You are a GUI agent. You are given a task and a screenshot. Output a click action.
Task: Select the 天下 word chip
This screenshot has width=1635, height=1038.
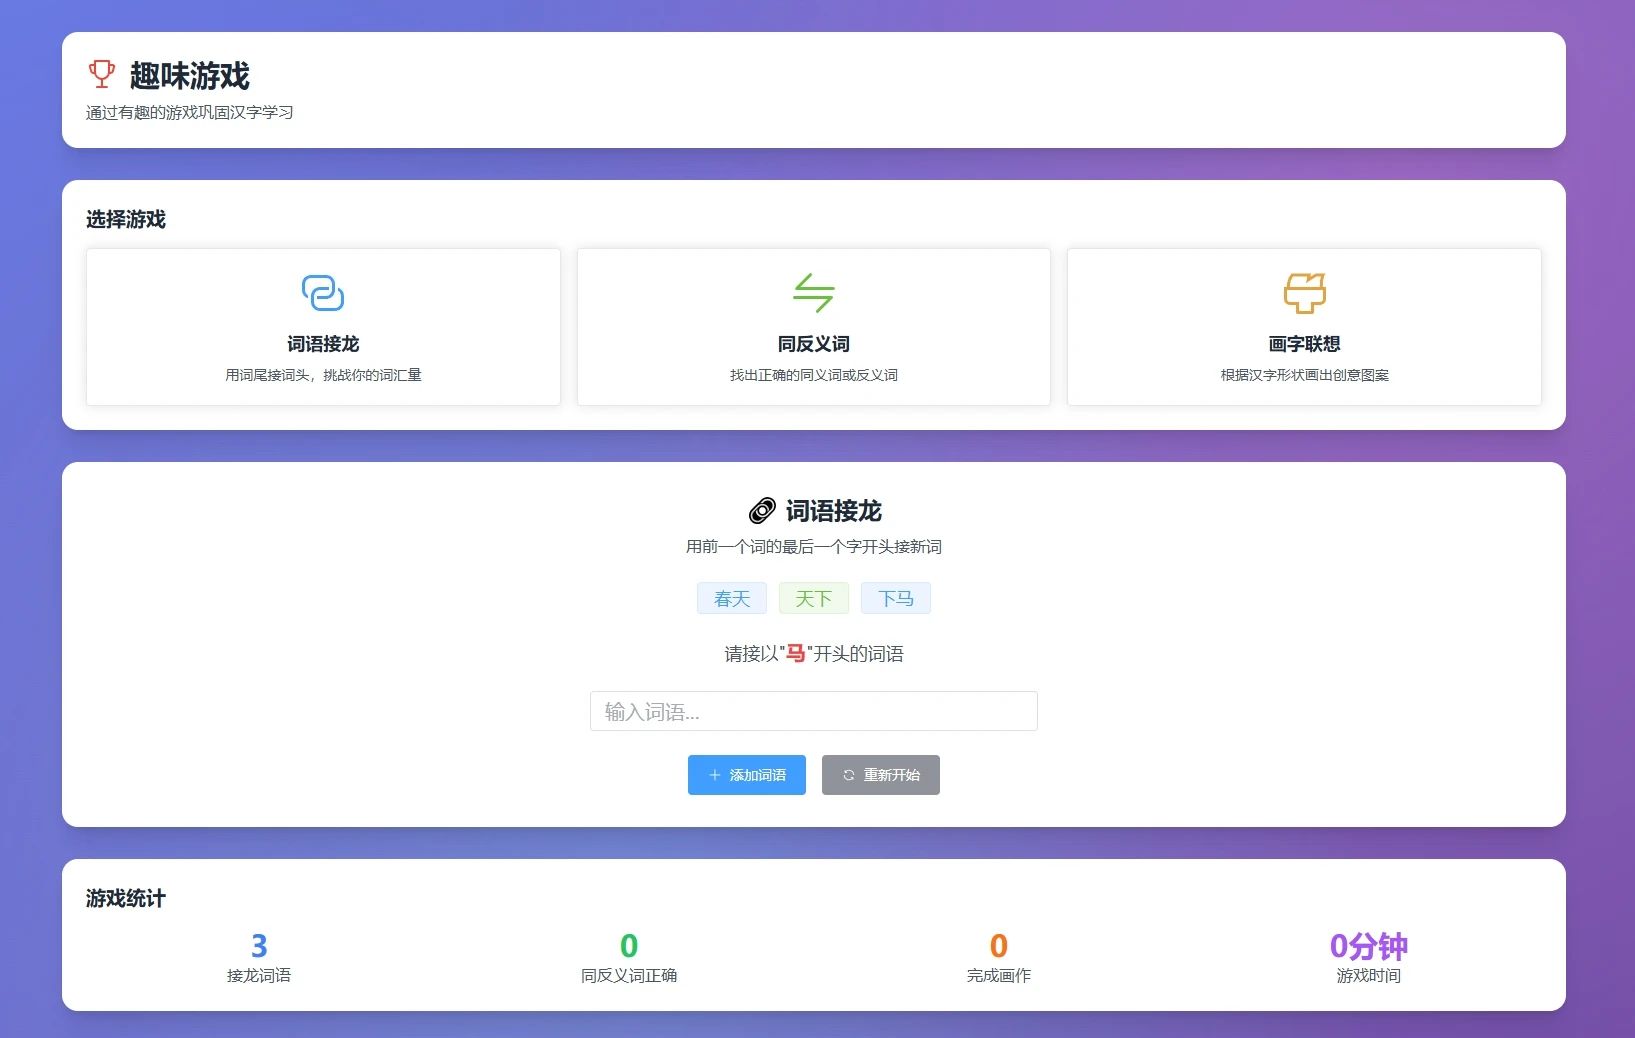[x=813, y=598]
